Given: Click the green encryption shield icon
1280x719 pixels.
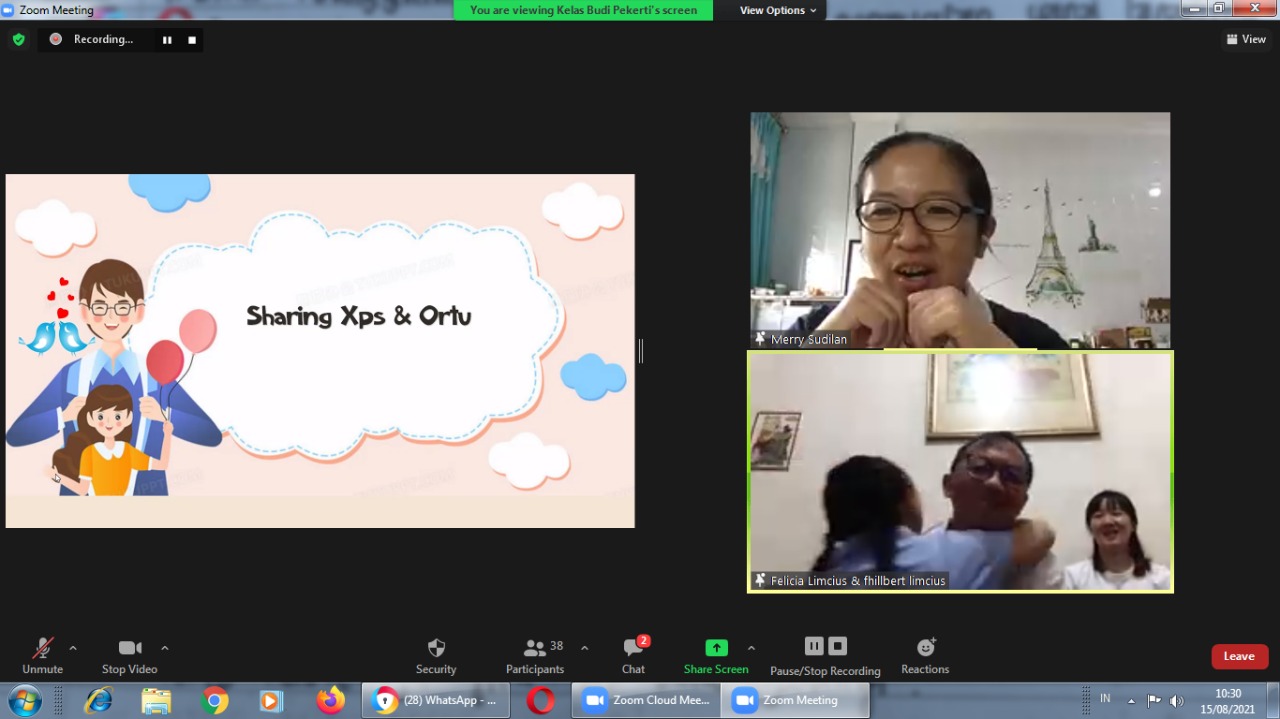Looking at the screenshot, I should 18,40.
